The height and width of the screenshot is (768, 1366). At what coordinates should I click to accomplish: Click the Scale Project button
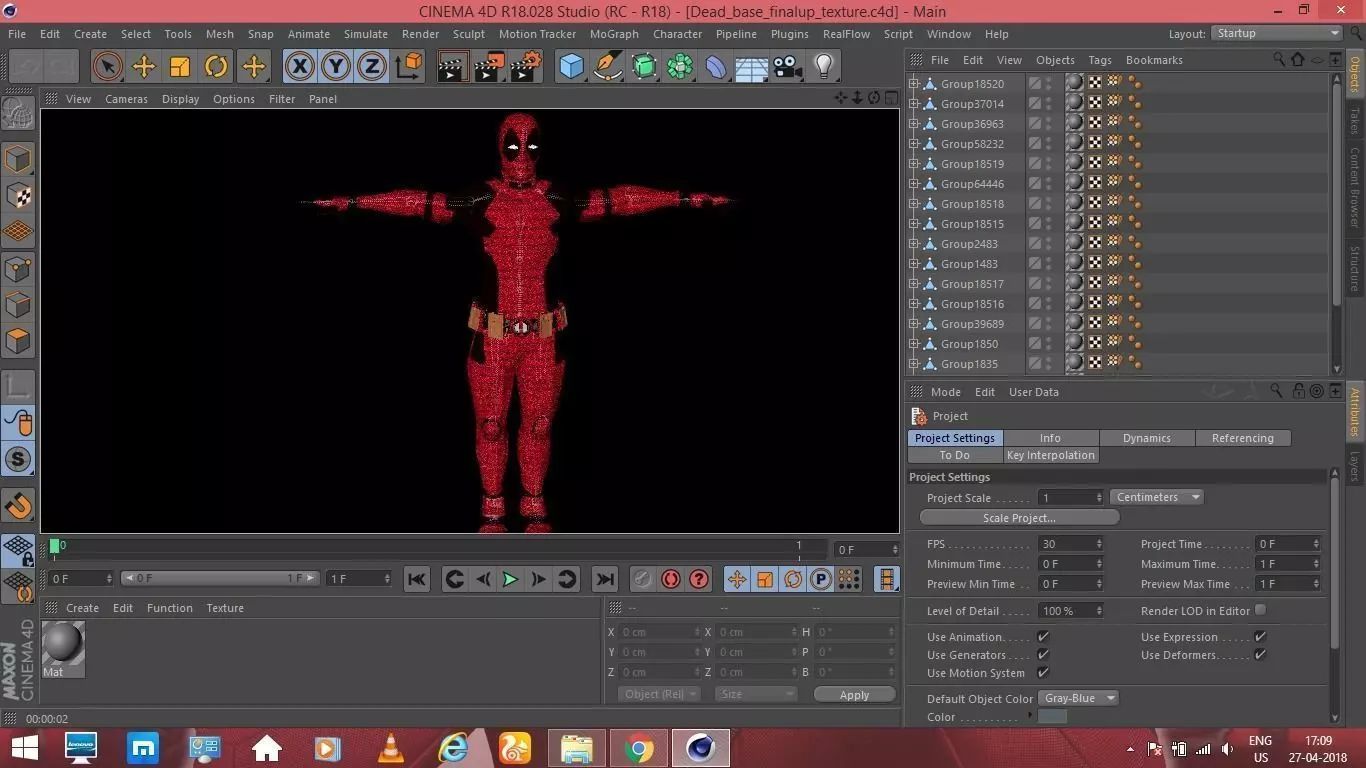coord(1019,518)
